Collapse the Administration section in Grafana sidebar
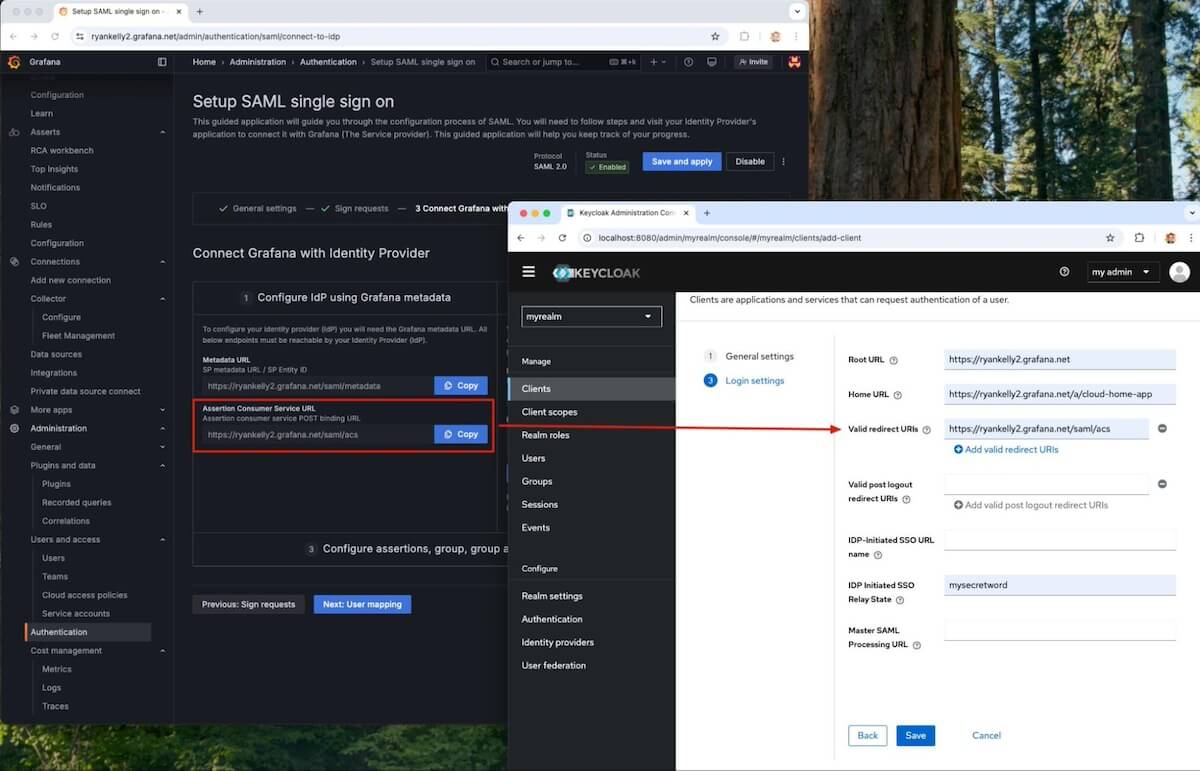 click(x=162, y=428)
